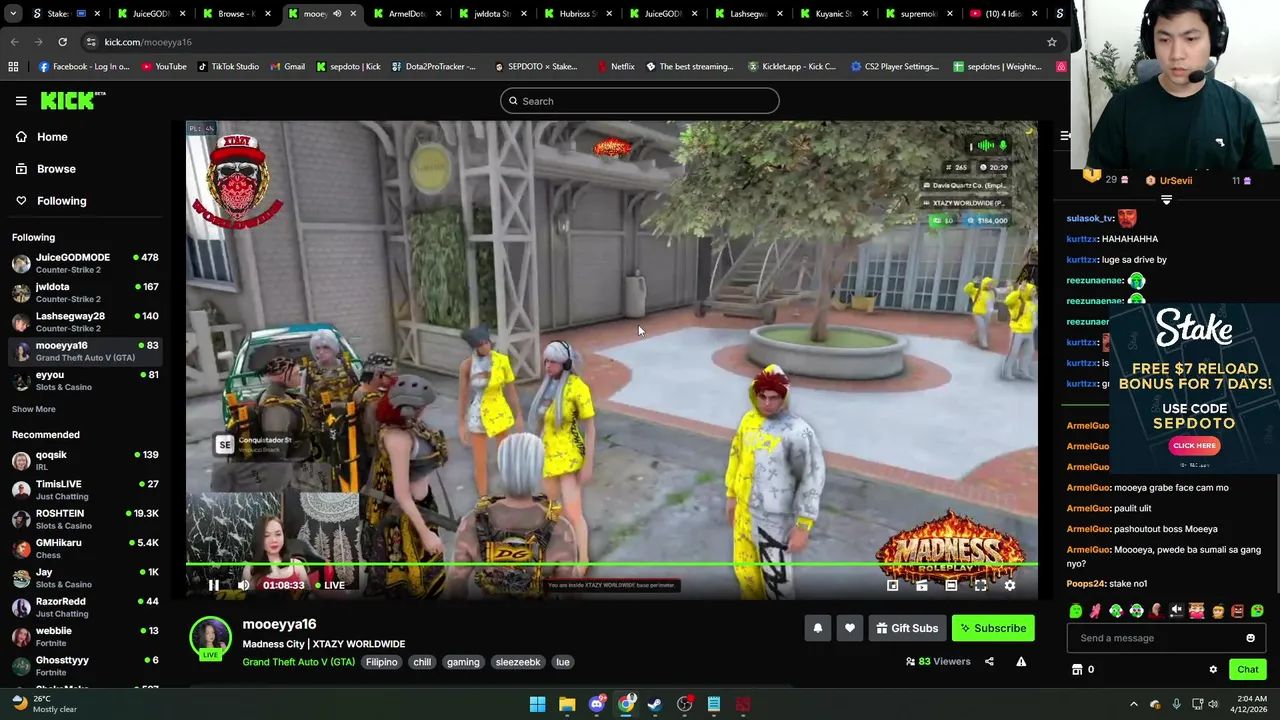Open video player settings gear
The image size is (1280, 720).
1010,585
